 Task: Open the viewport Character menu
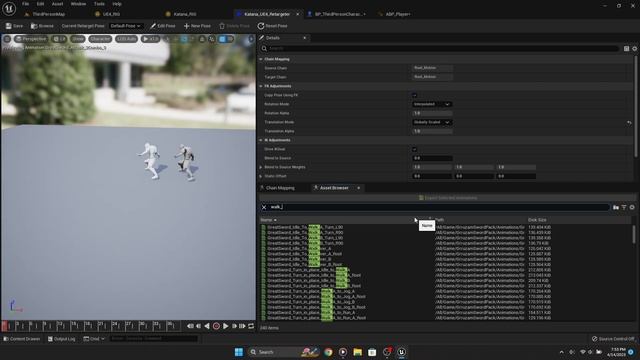coord(100,39)
